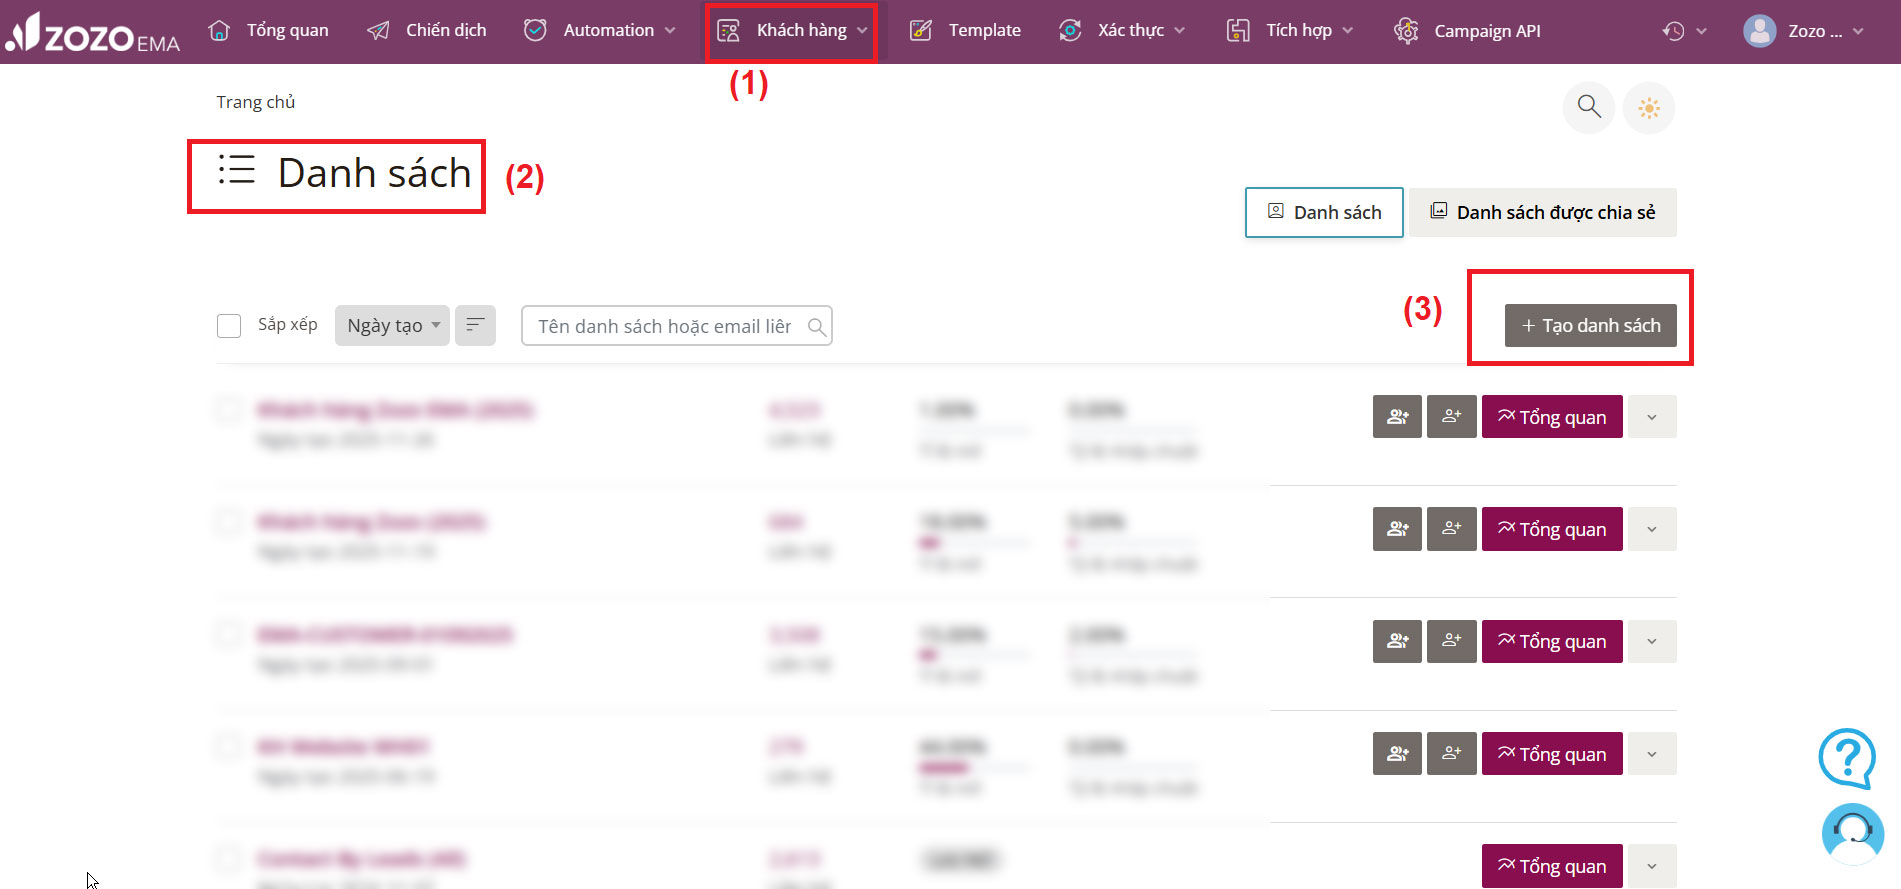Click the search magnifier icon at top right
This screenshot has width=1901, height=889.
tap(1588, 107)
